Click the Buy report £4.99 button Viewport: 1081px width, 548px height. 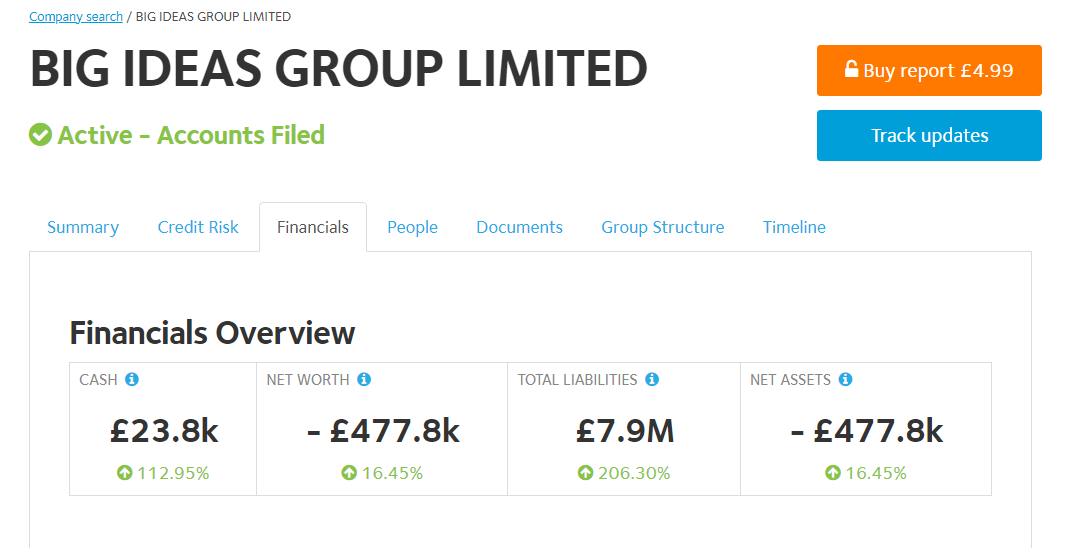tap(929, 70)
